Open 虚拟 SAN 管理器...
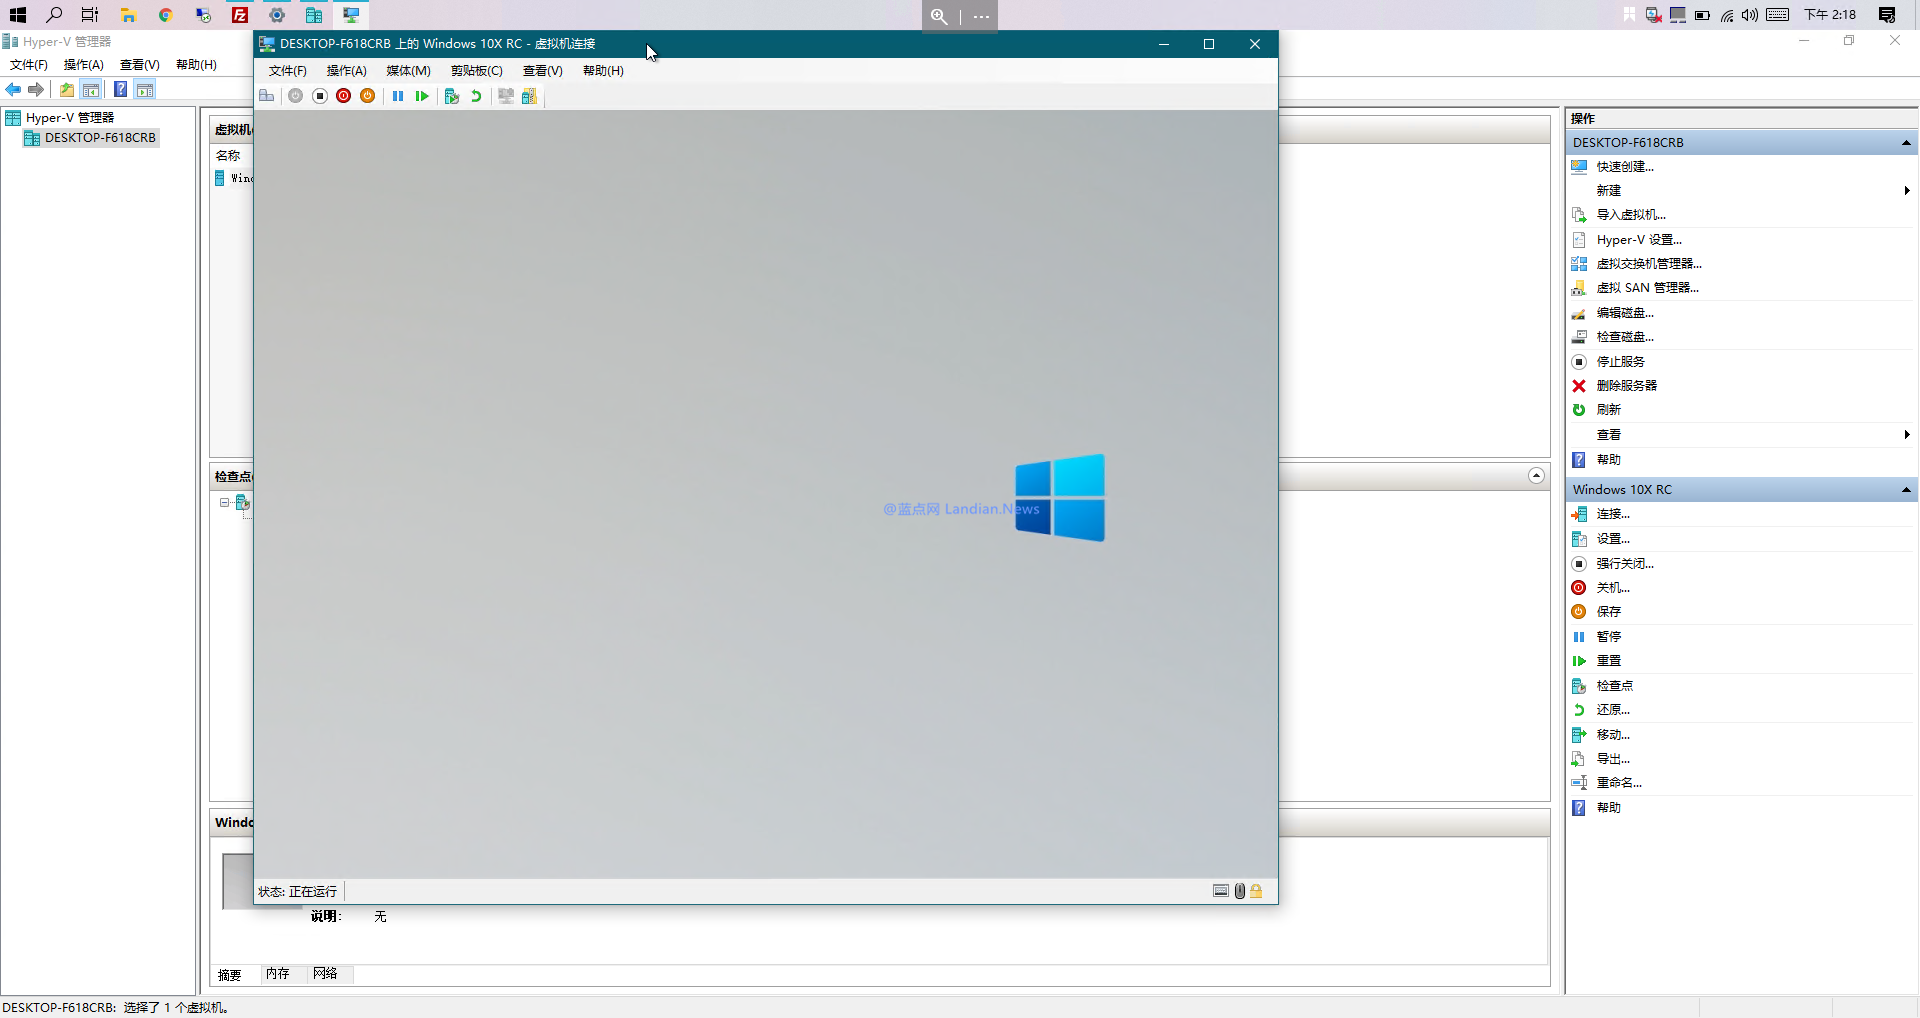 [1647, 288]
